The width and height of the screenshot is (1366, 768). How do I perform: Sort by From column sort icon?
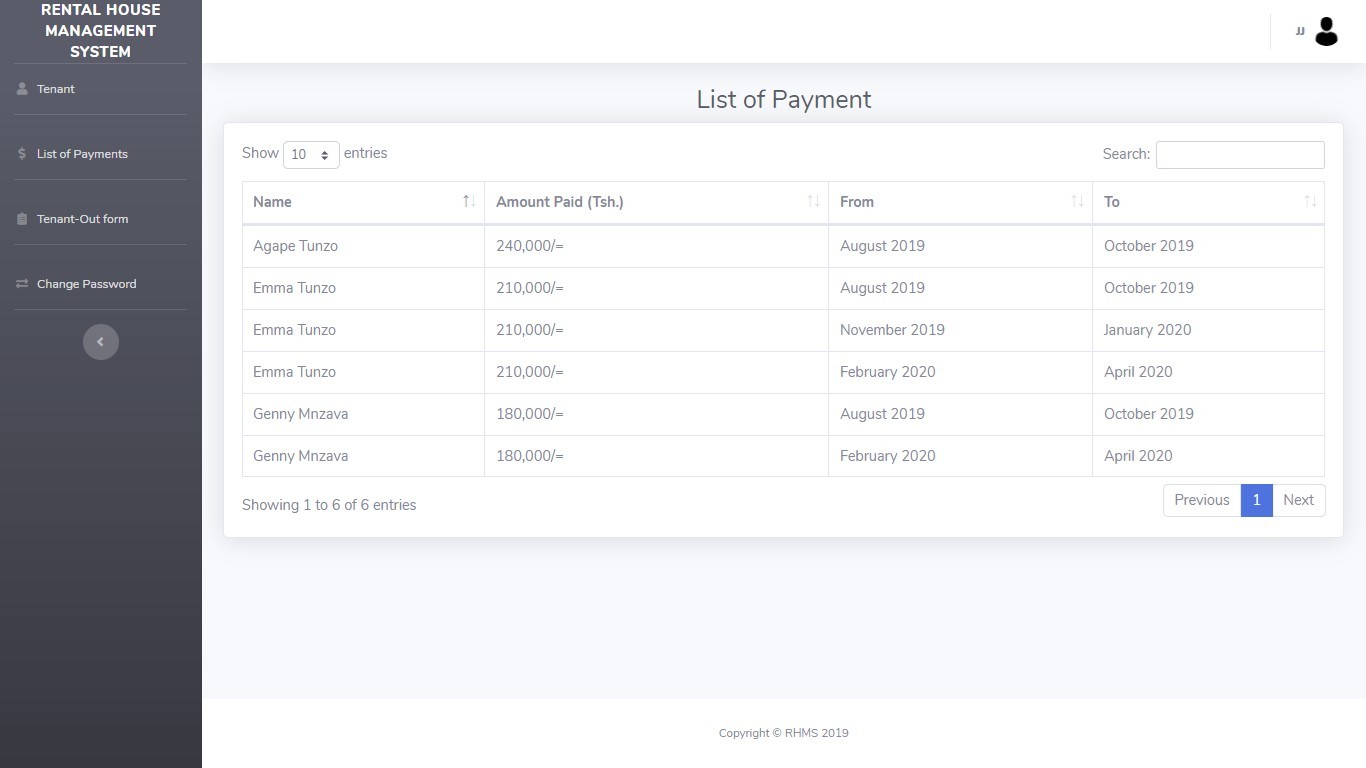coord(1077,202)
